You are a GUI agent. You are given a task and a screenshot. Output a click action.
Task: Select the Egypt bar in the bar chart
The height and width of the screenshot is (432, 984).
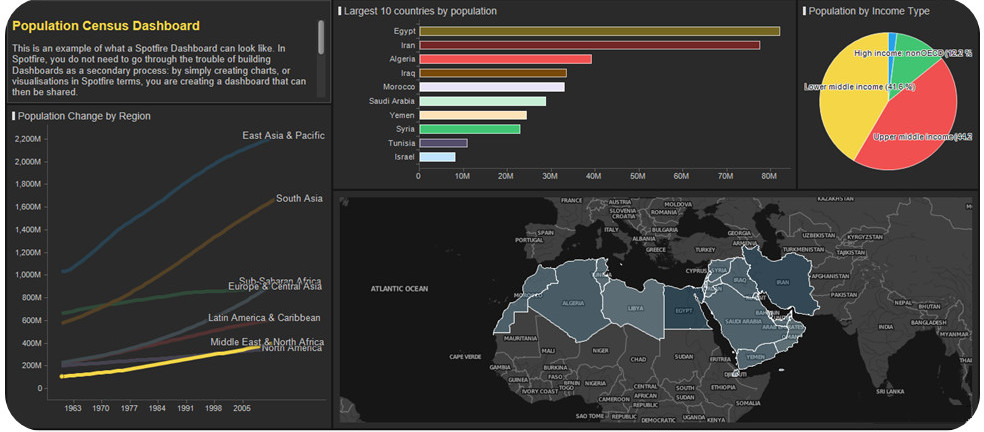point(598,31)
